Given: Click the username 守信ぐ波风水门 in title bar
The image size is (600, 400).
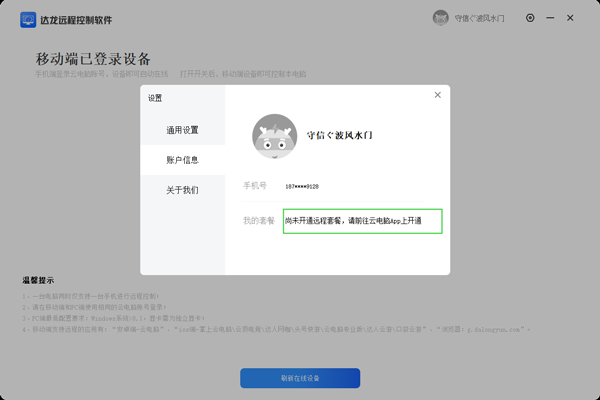Looking at the screenshot, I should click(x=479, y=18).
